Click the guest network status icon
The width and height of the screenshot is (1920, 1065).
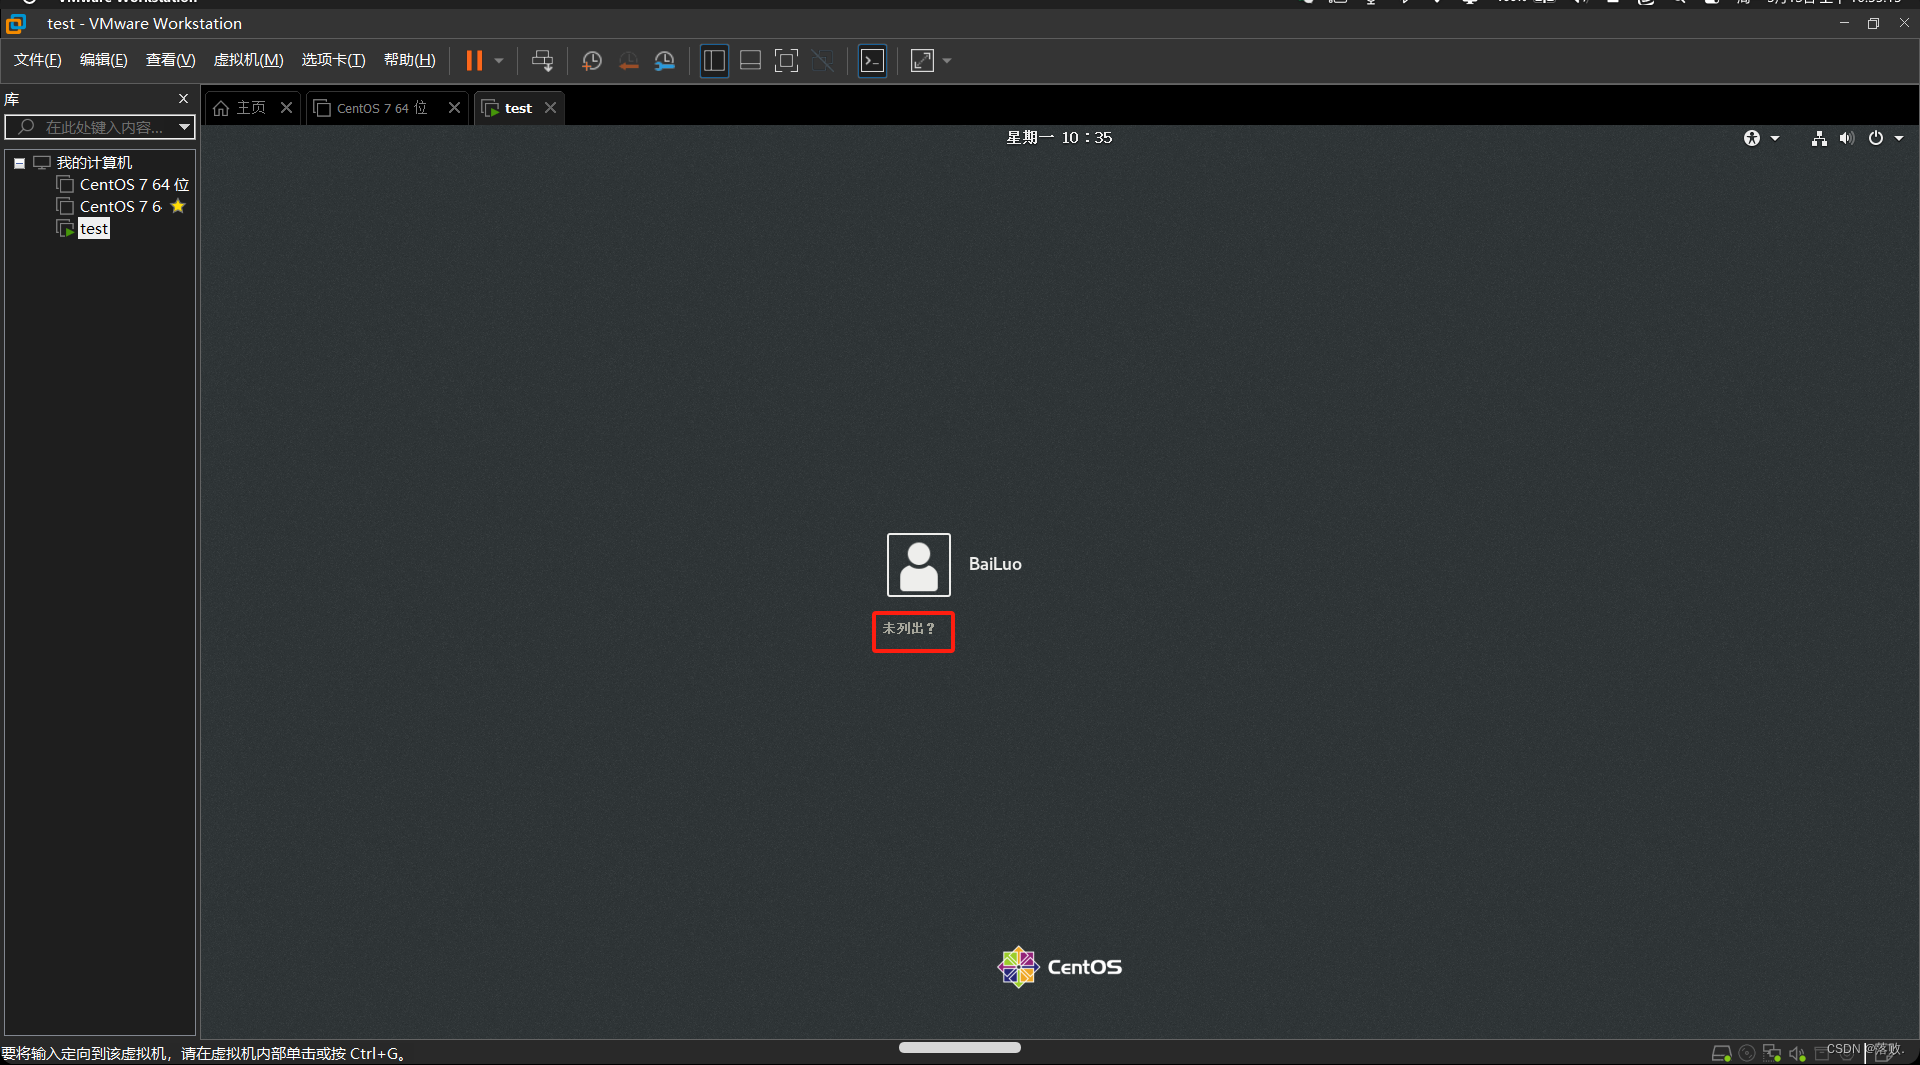click(x=1819, y=138)
